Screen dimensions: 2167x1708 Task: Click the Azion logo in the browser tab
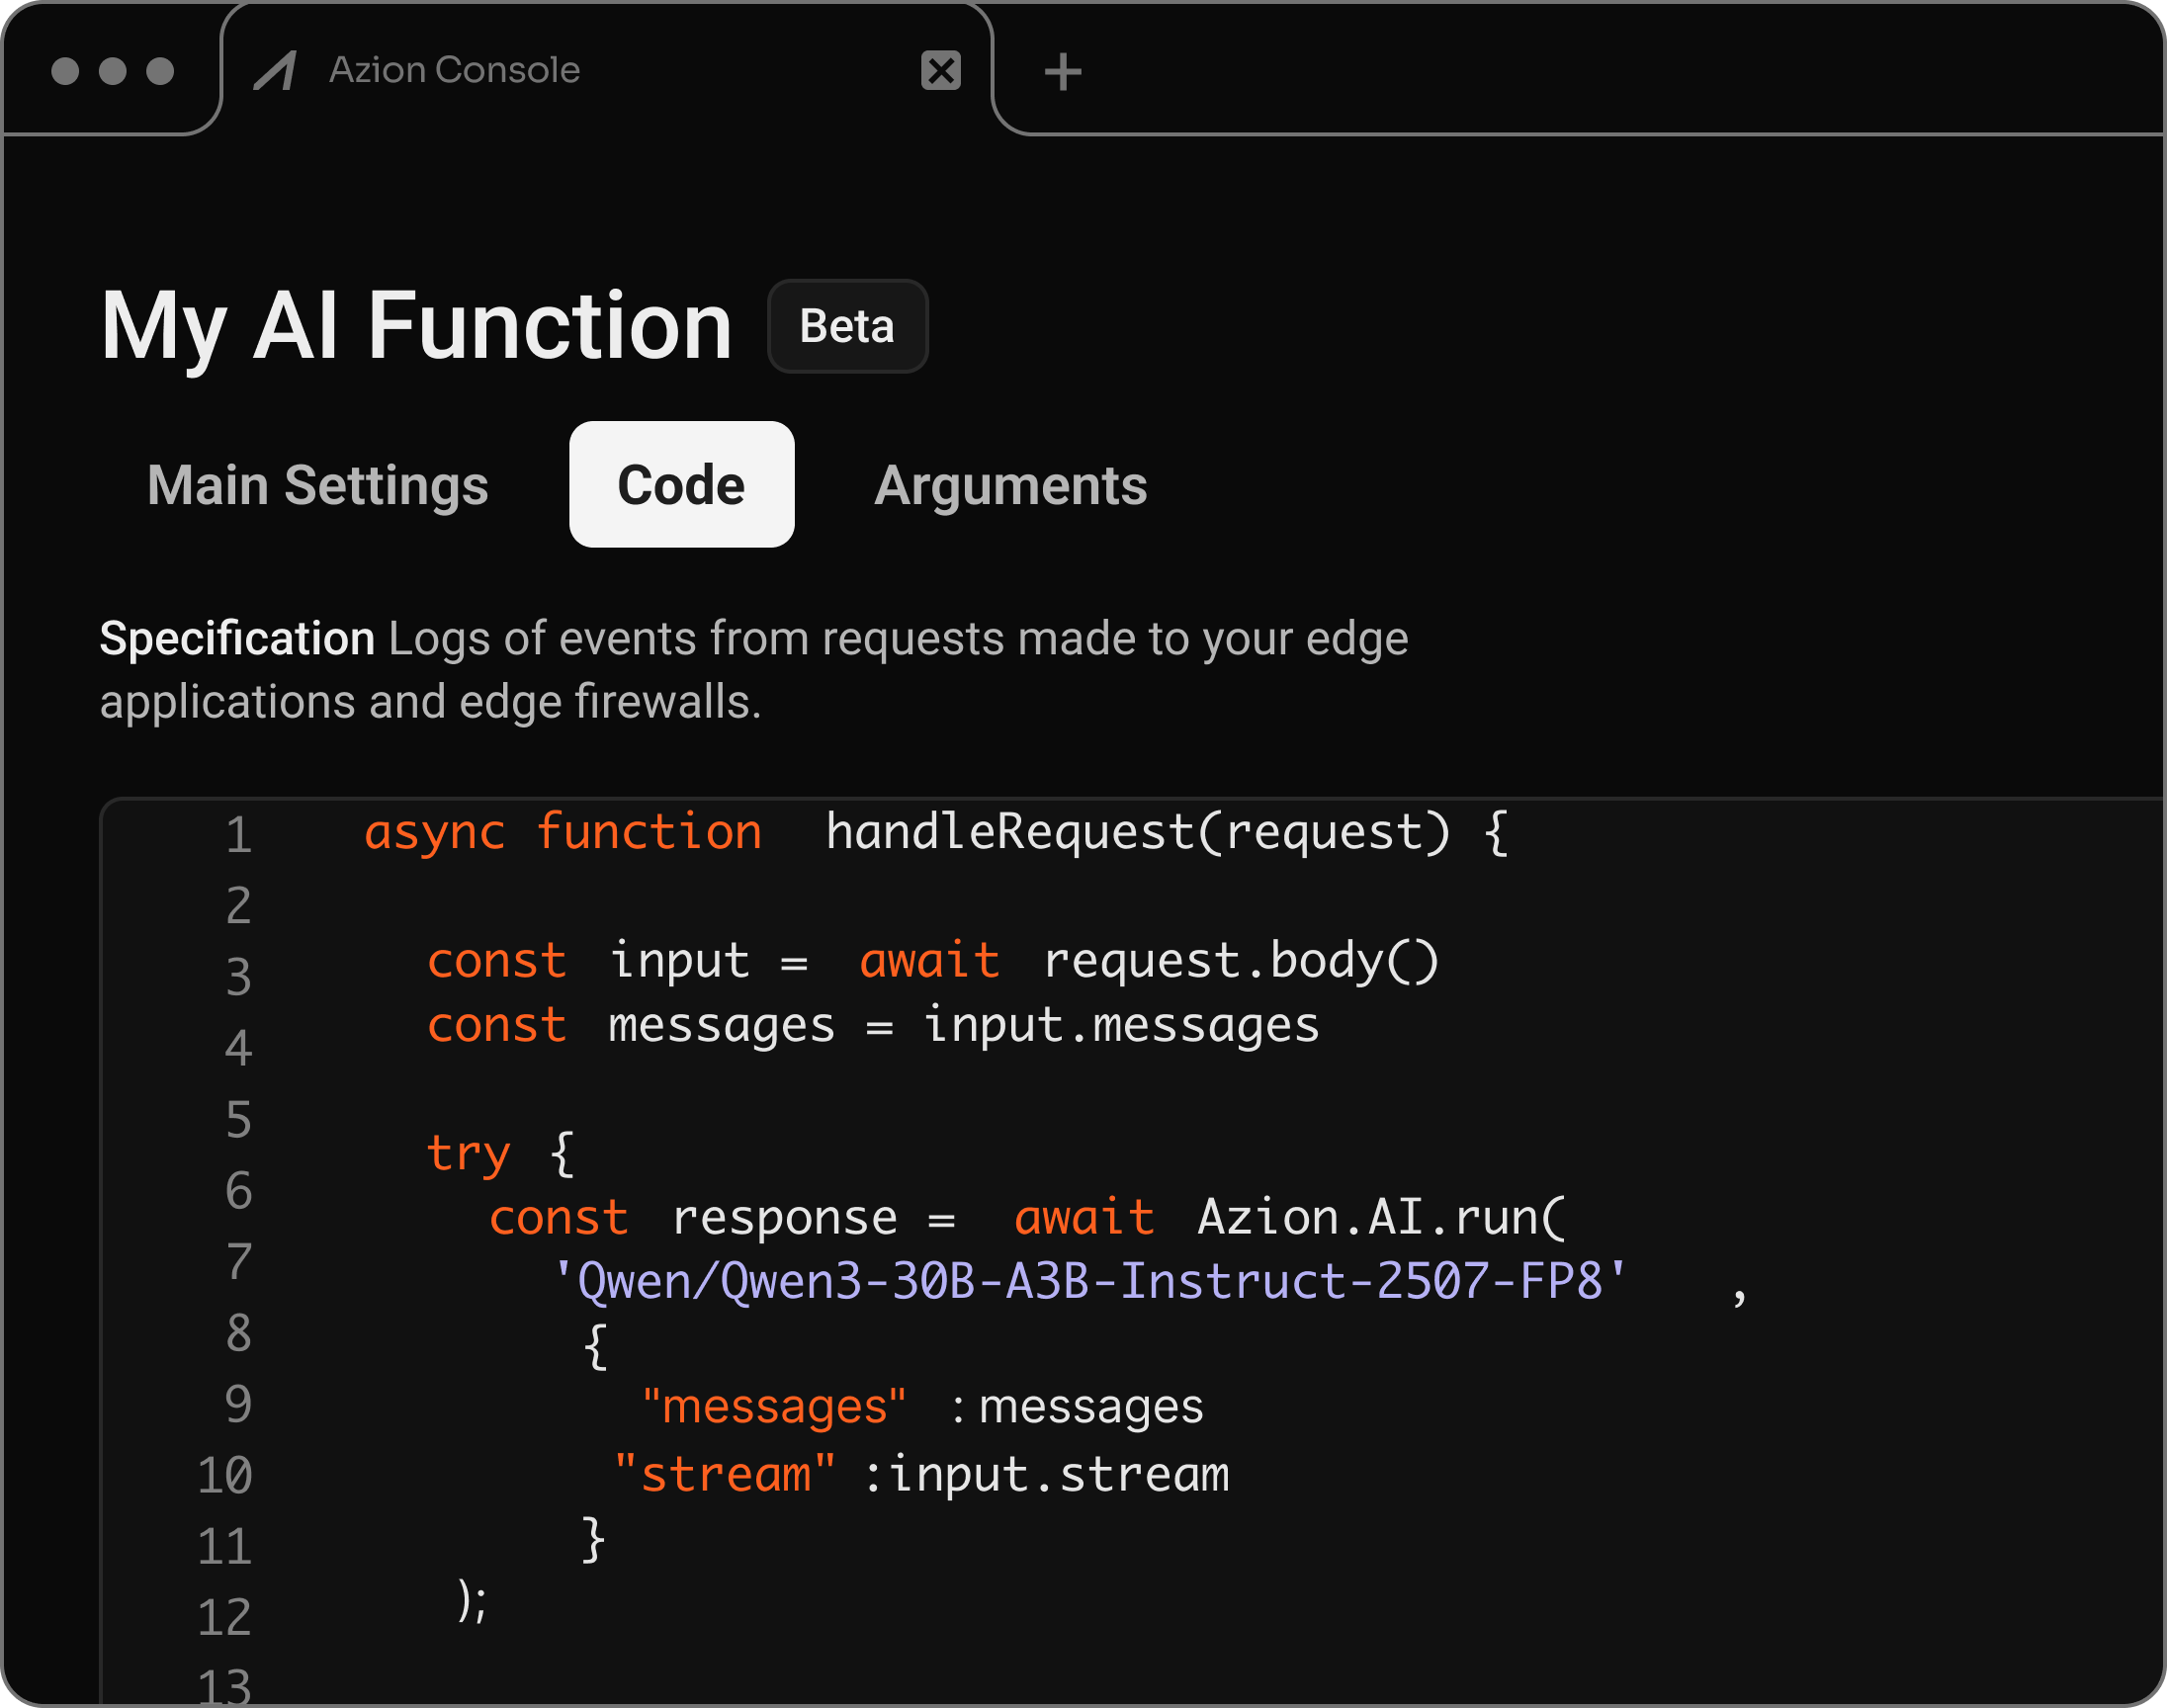(x=277, y=69)
